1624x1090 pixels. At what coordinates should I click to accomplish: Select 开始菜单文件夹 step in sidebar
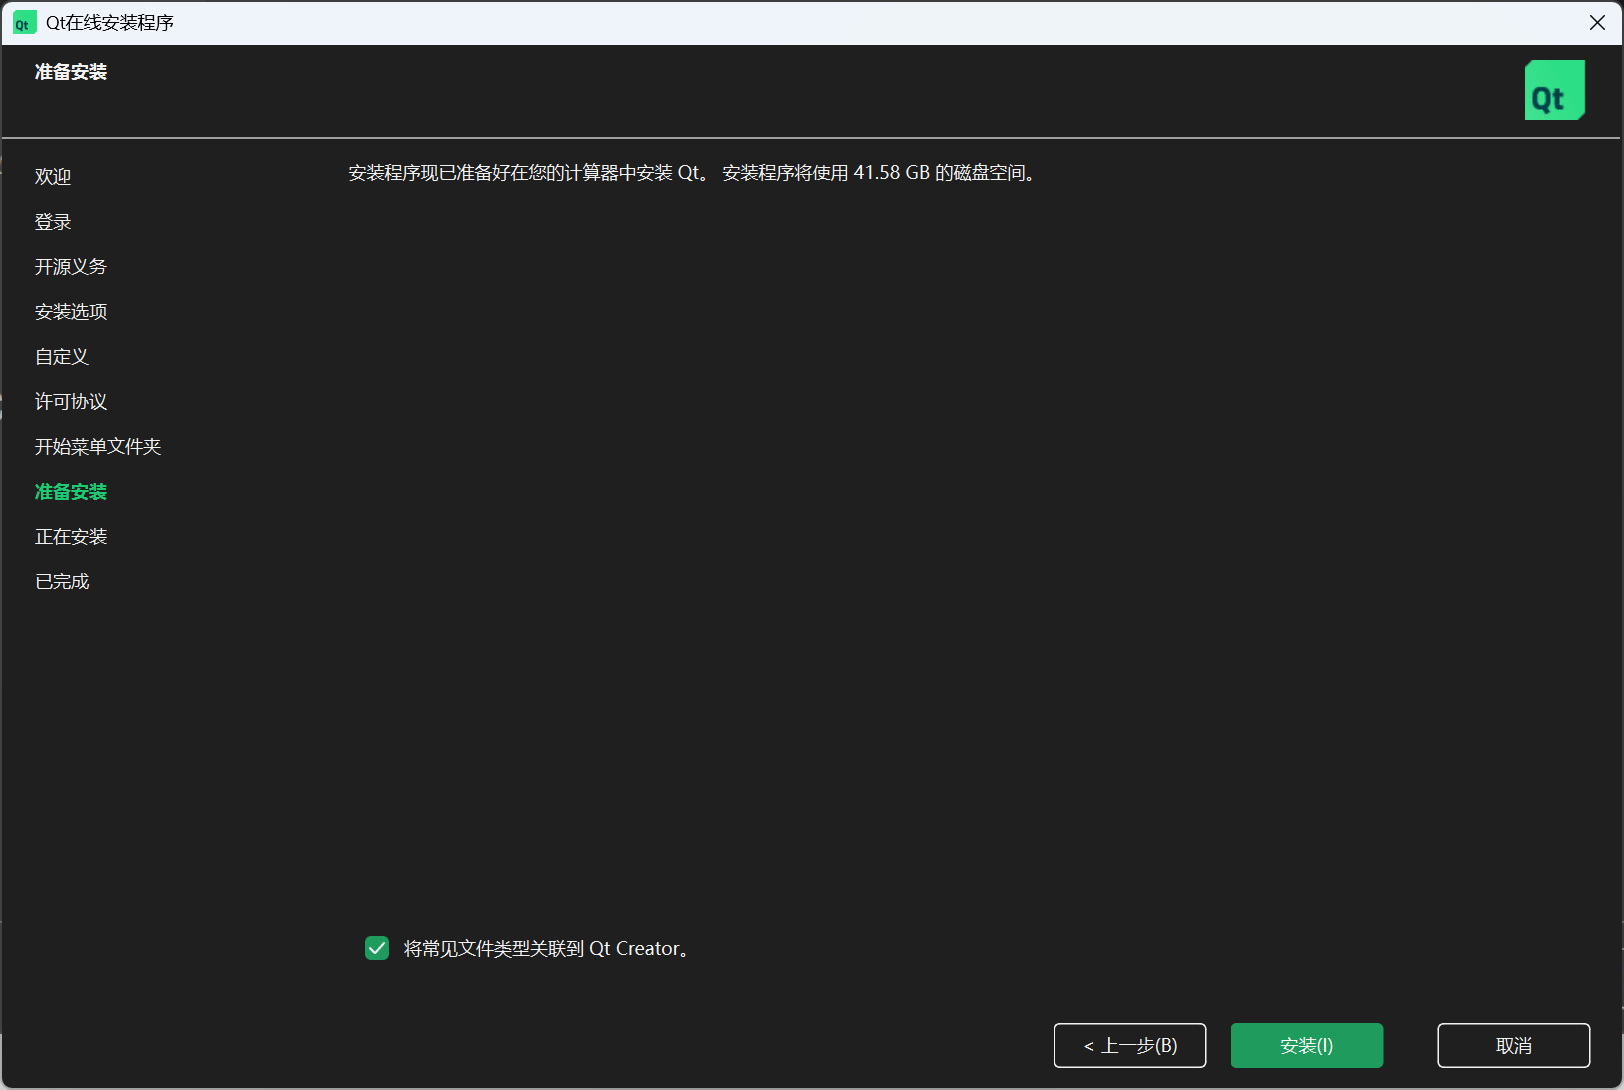coord(98,447)
